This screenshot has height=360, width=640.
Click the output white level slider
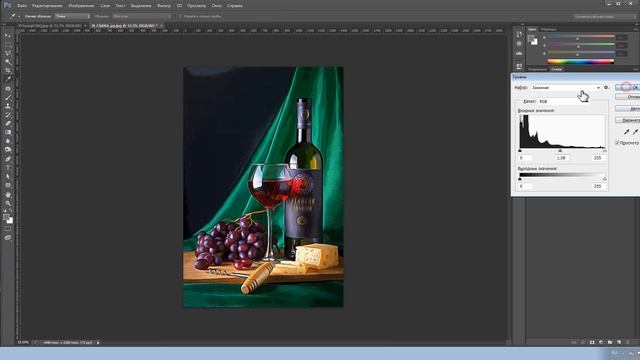point(604,179)
